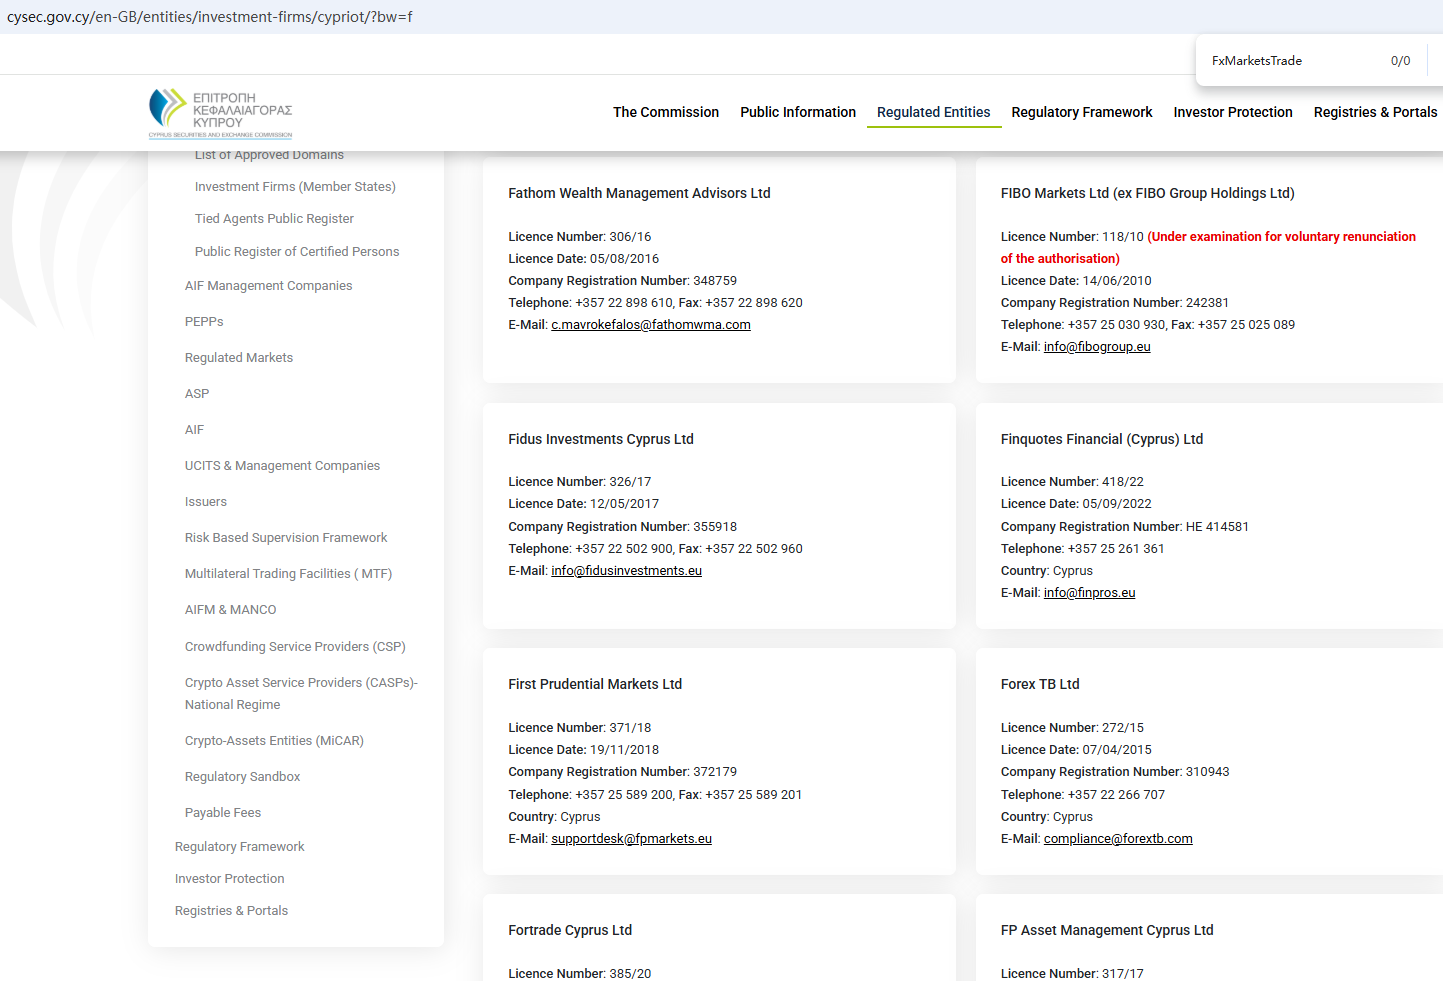
Task: Click the find box containing FxMarketsTrade
Action: click(1290, 61)
